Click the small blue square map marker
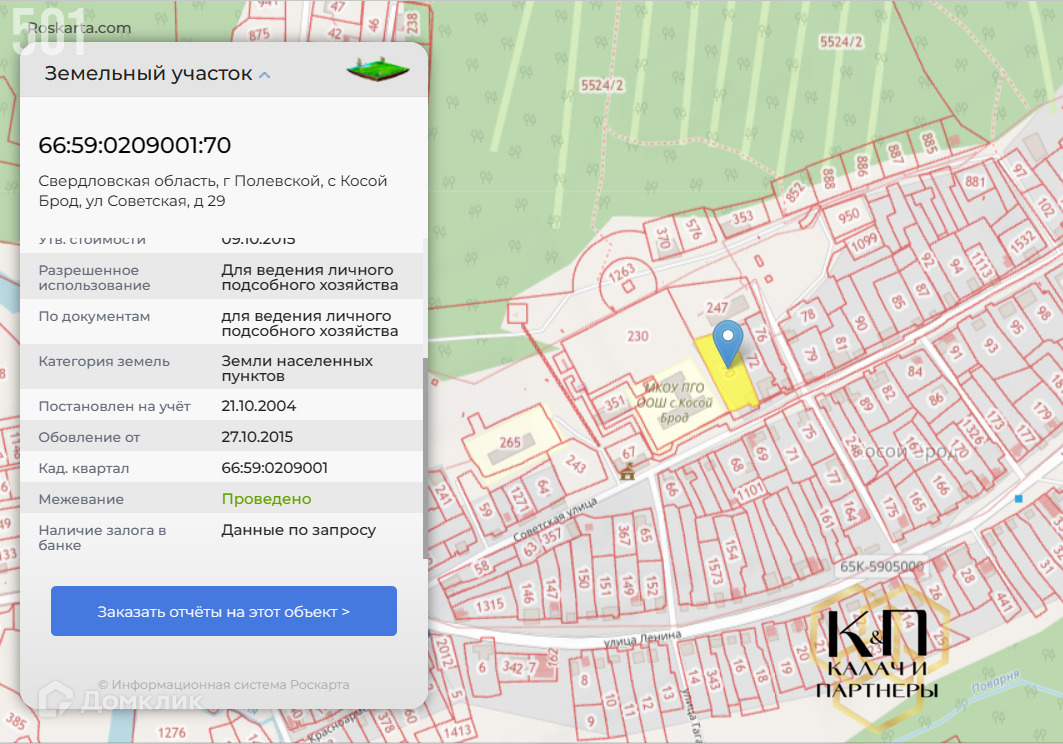This screenshot has width=1063, height=744. tap(1018, 498)
